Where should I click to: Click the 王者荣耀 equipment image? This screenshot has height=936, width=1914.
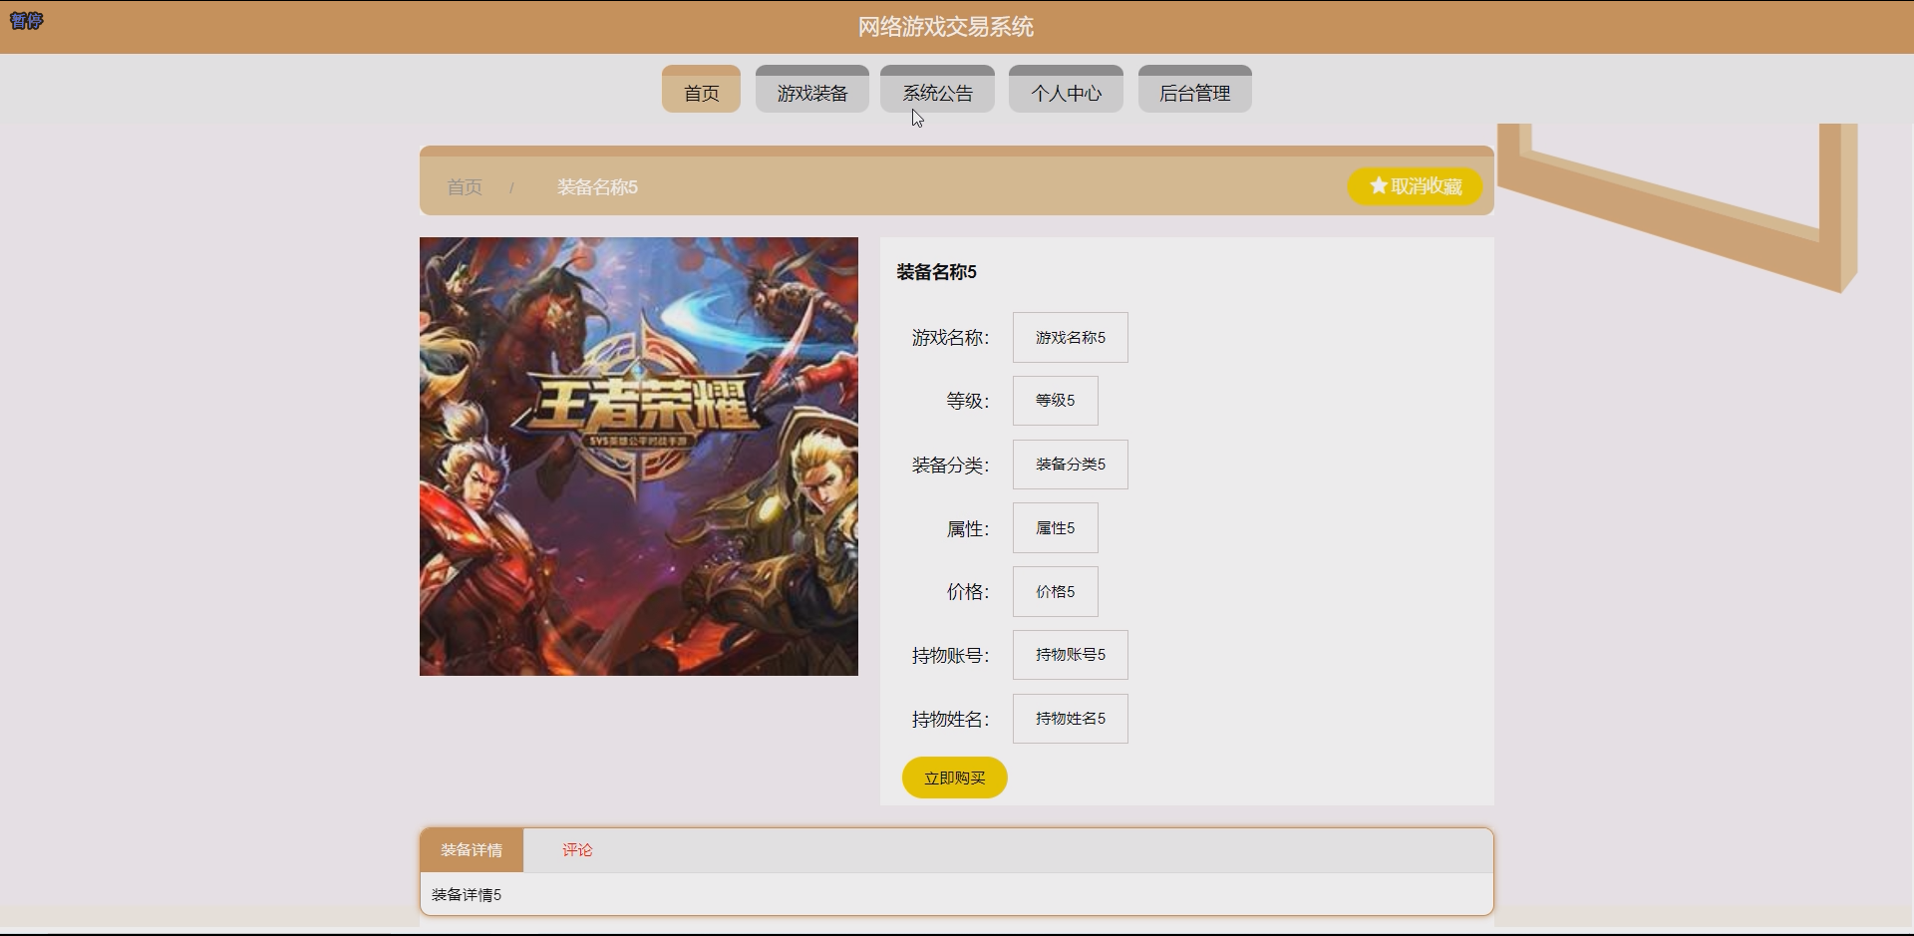point(639,456)
